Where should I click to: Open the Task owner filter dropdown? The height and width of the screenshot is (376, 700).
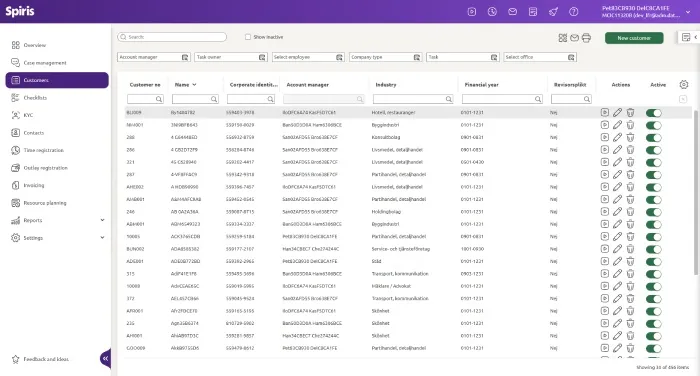(231, 57)
